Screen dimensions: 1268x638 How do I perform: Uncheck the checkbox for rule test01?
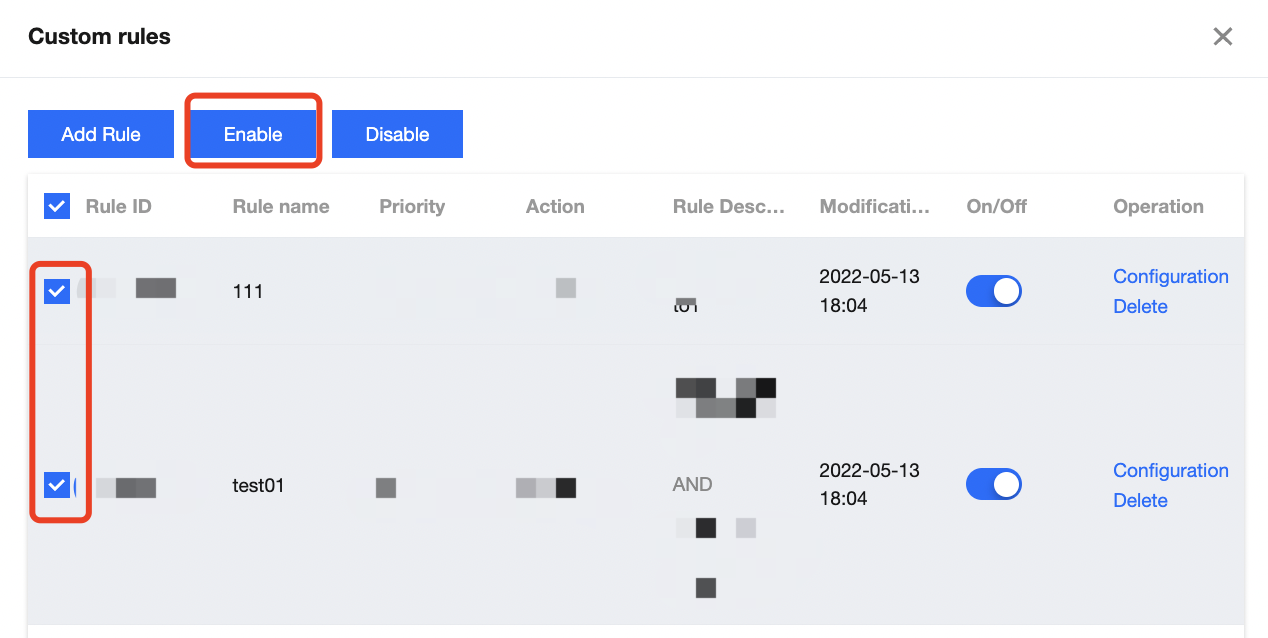click(x=57, y=485)
